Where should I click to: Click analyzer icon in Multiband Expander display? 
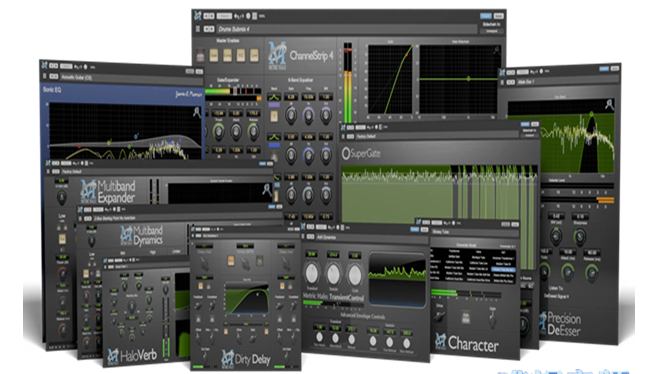point(266,190)
